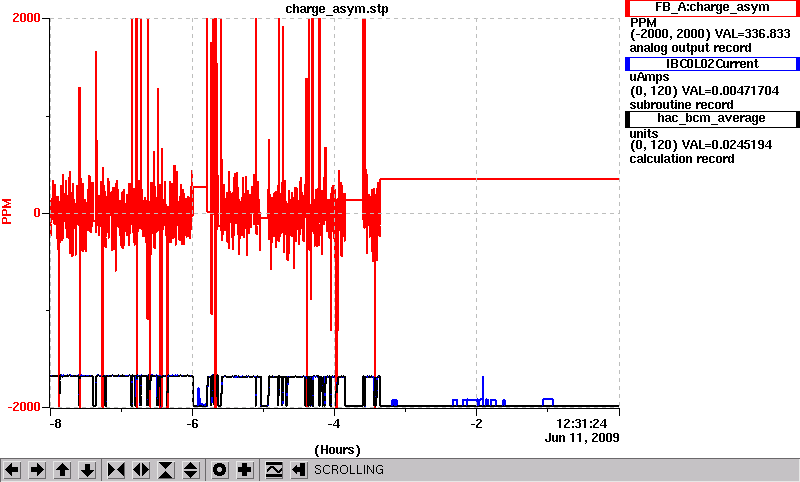Pan the plot left with the left arrow

12,470
